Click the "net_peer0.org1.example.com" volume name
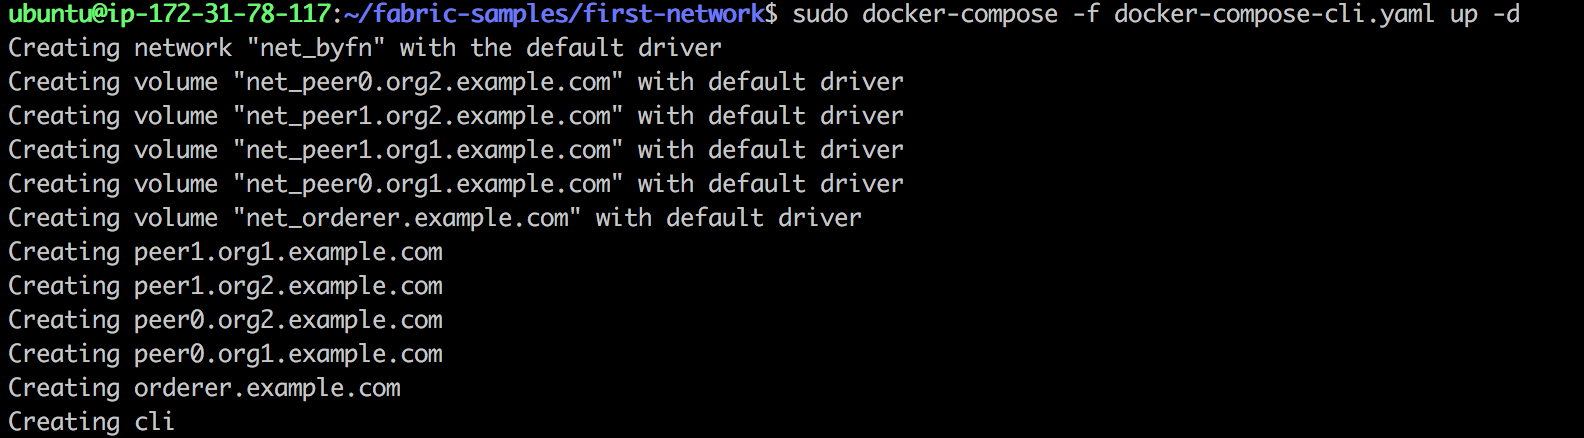1584x438 pixels. [x=428, y=184]
